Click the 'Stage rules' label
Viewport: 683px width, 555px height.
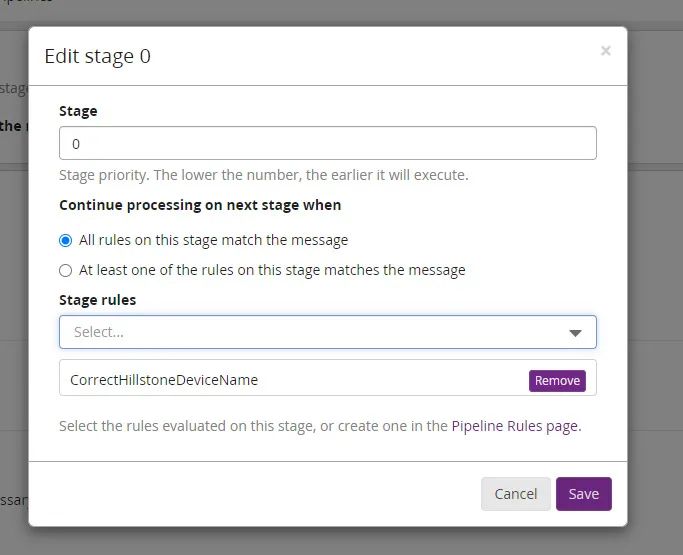click(97, 299)
